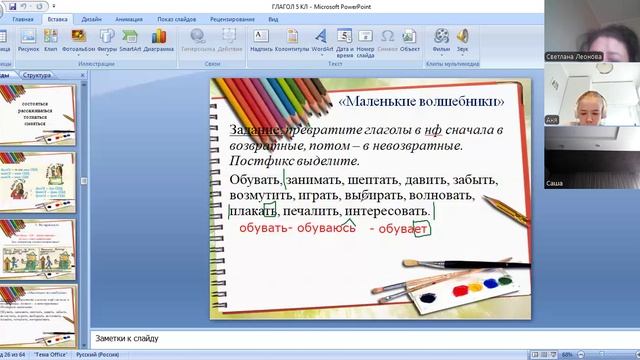Open the Главная ribbon tab
Image resolution: width=640 pixels, height=360 pixels.
23,19
